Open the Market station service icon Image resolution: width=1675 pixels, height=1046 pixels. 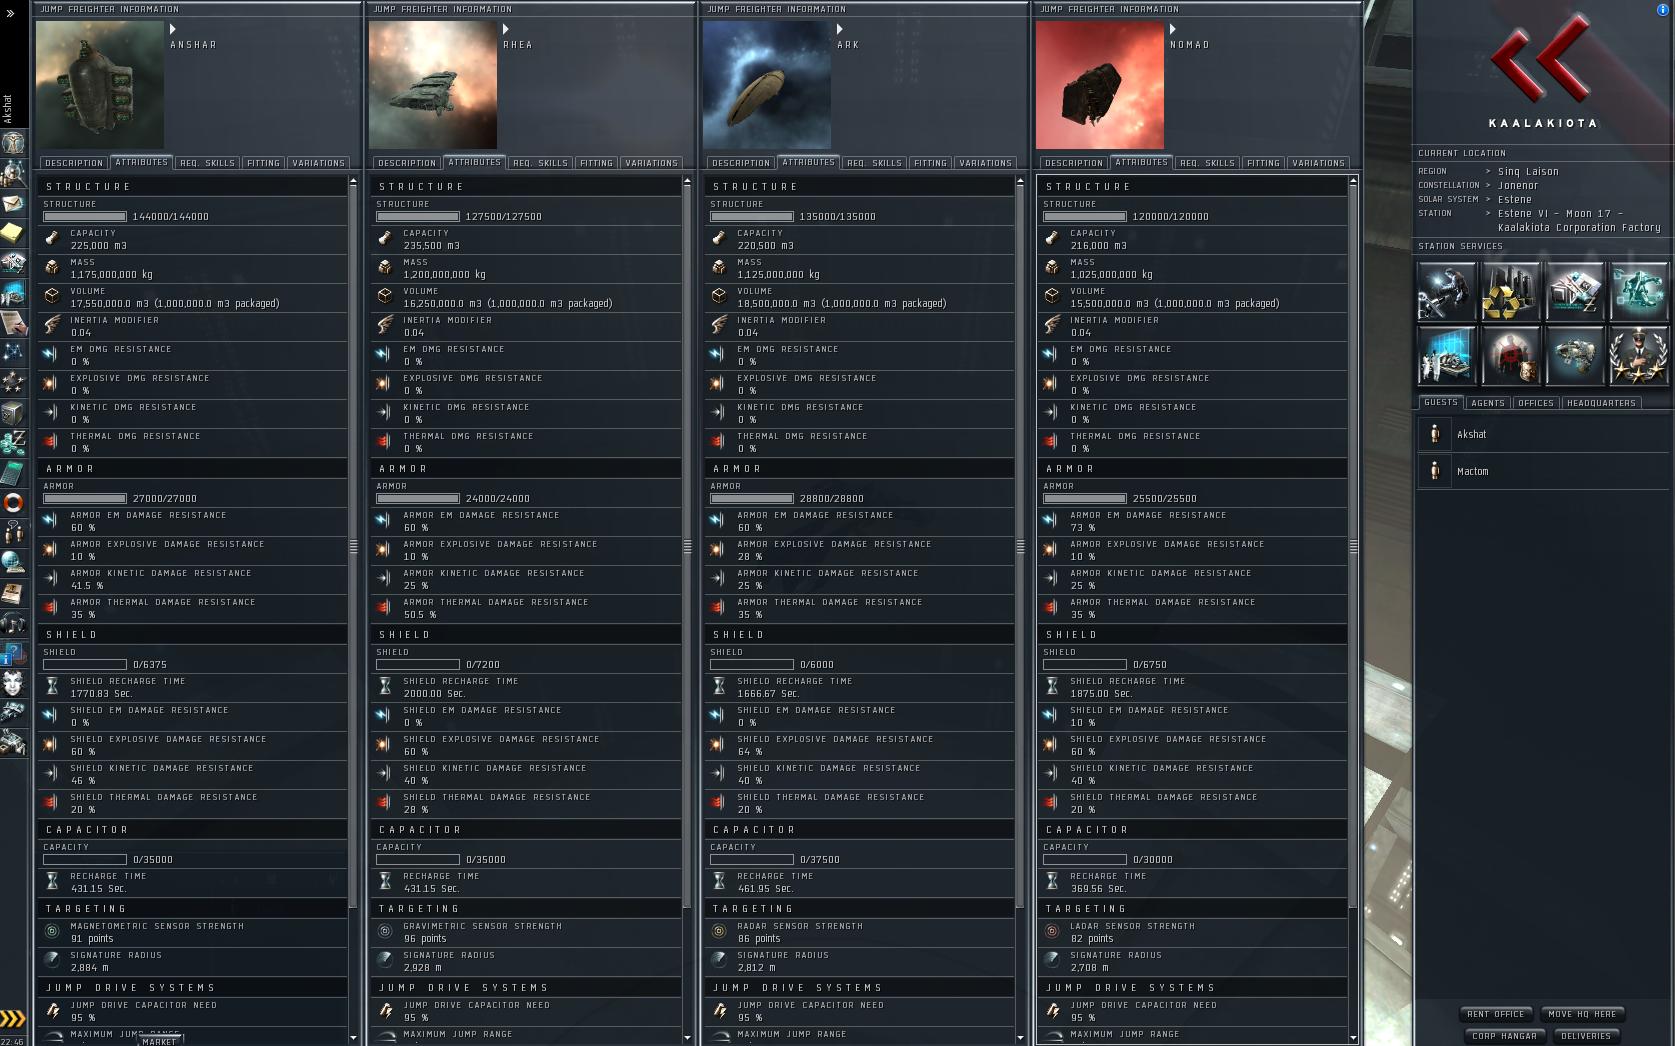[1574, 291]
